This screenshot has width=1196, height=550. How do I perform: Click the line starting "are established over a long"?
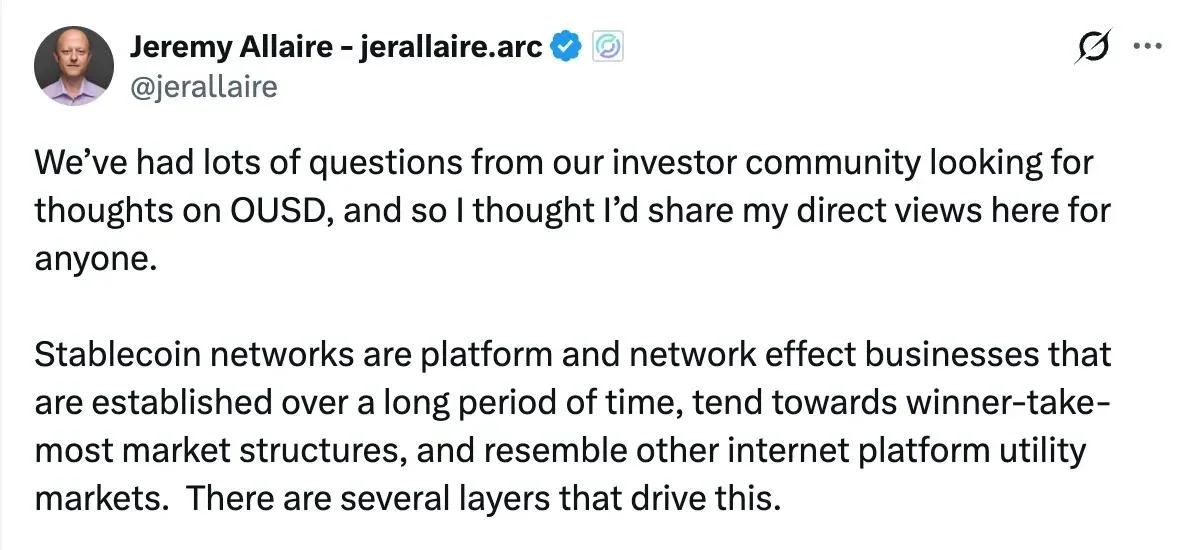(571, 403)
